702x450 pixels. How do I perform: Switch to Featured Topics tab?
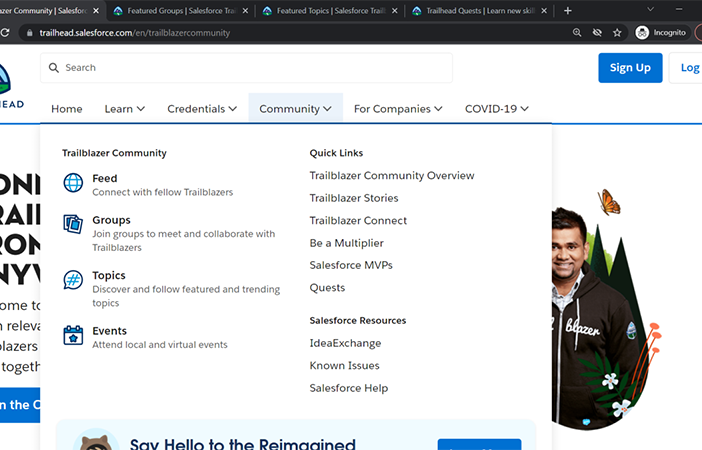[x=330, y=11]
